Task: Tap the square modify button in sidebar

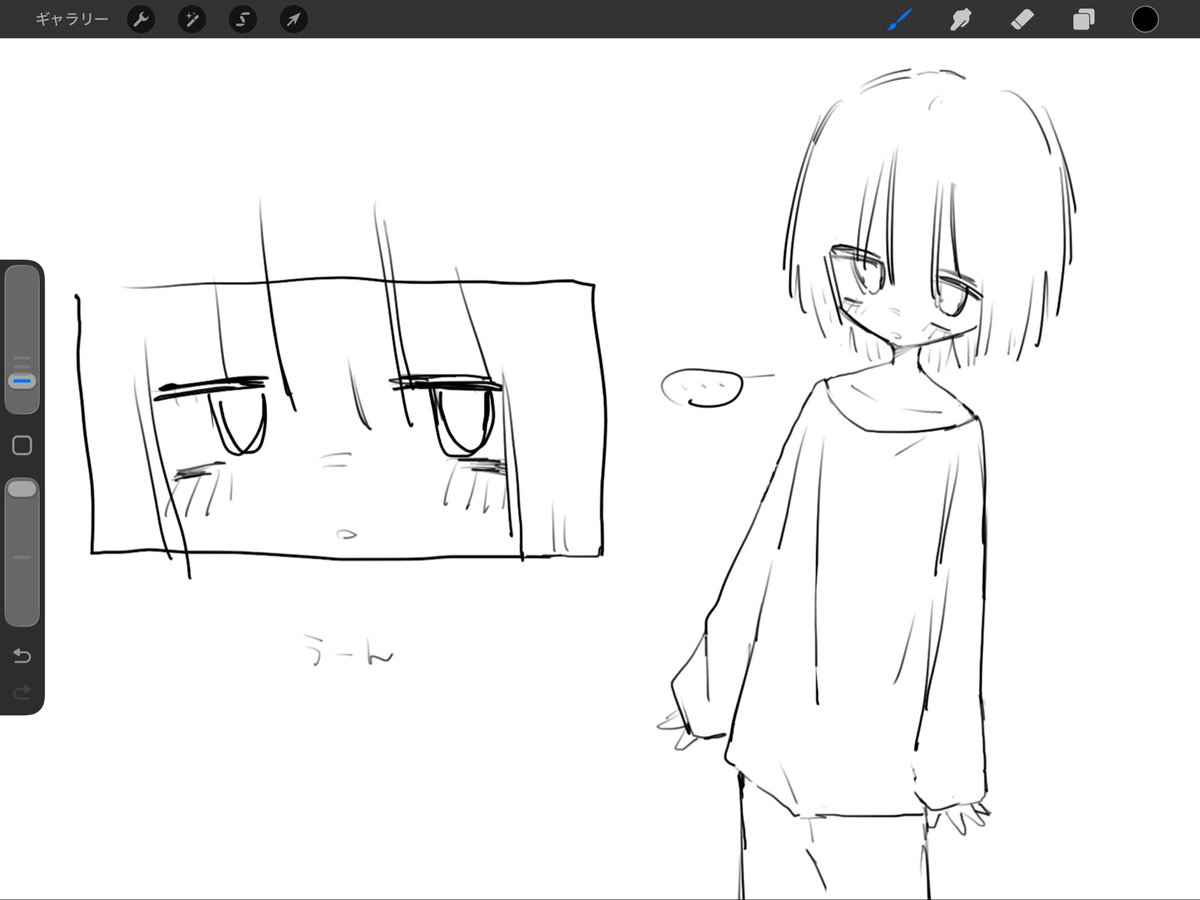Action: (x=22, y=446)
